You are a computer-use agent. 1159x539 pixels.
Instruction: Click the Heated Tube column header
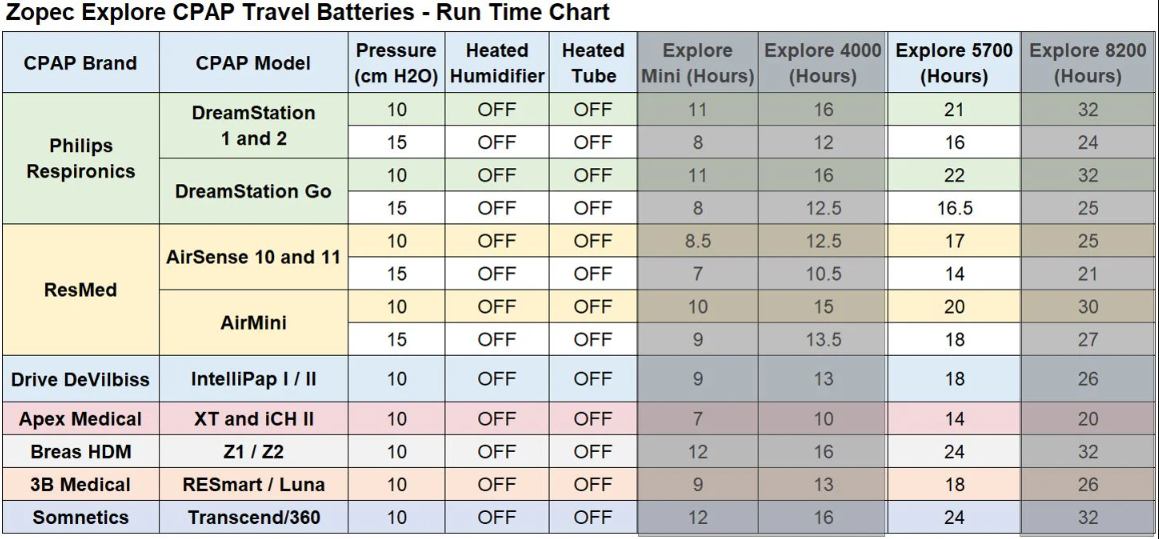[592, 63]
